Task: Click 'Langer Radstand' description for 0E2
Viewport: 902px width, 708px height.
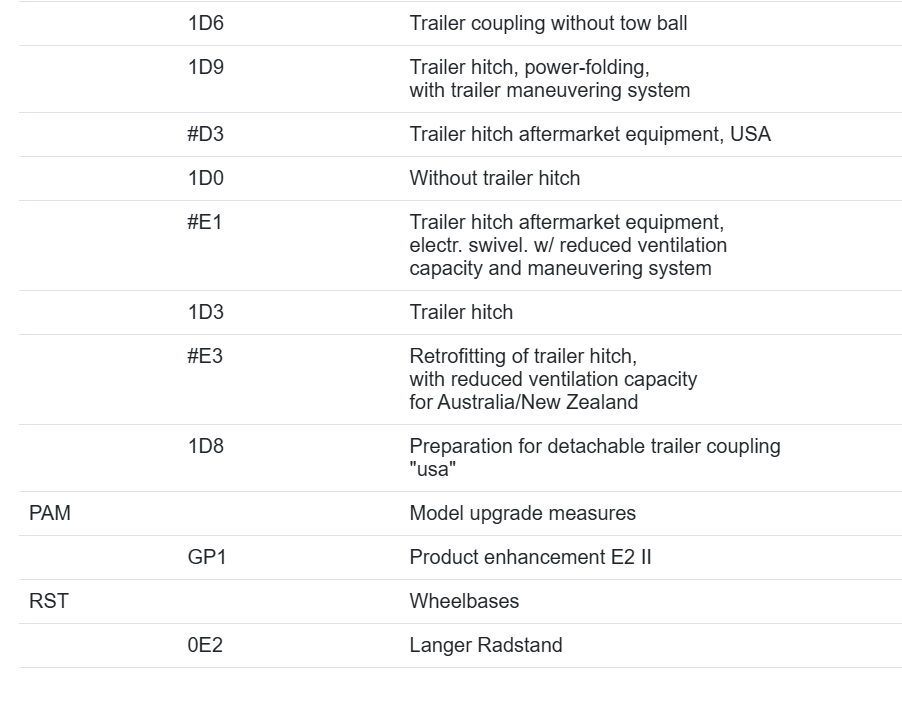Action: (x=486, y=645)
